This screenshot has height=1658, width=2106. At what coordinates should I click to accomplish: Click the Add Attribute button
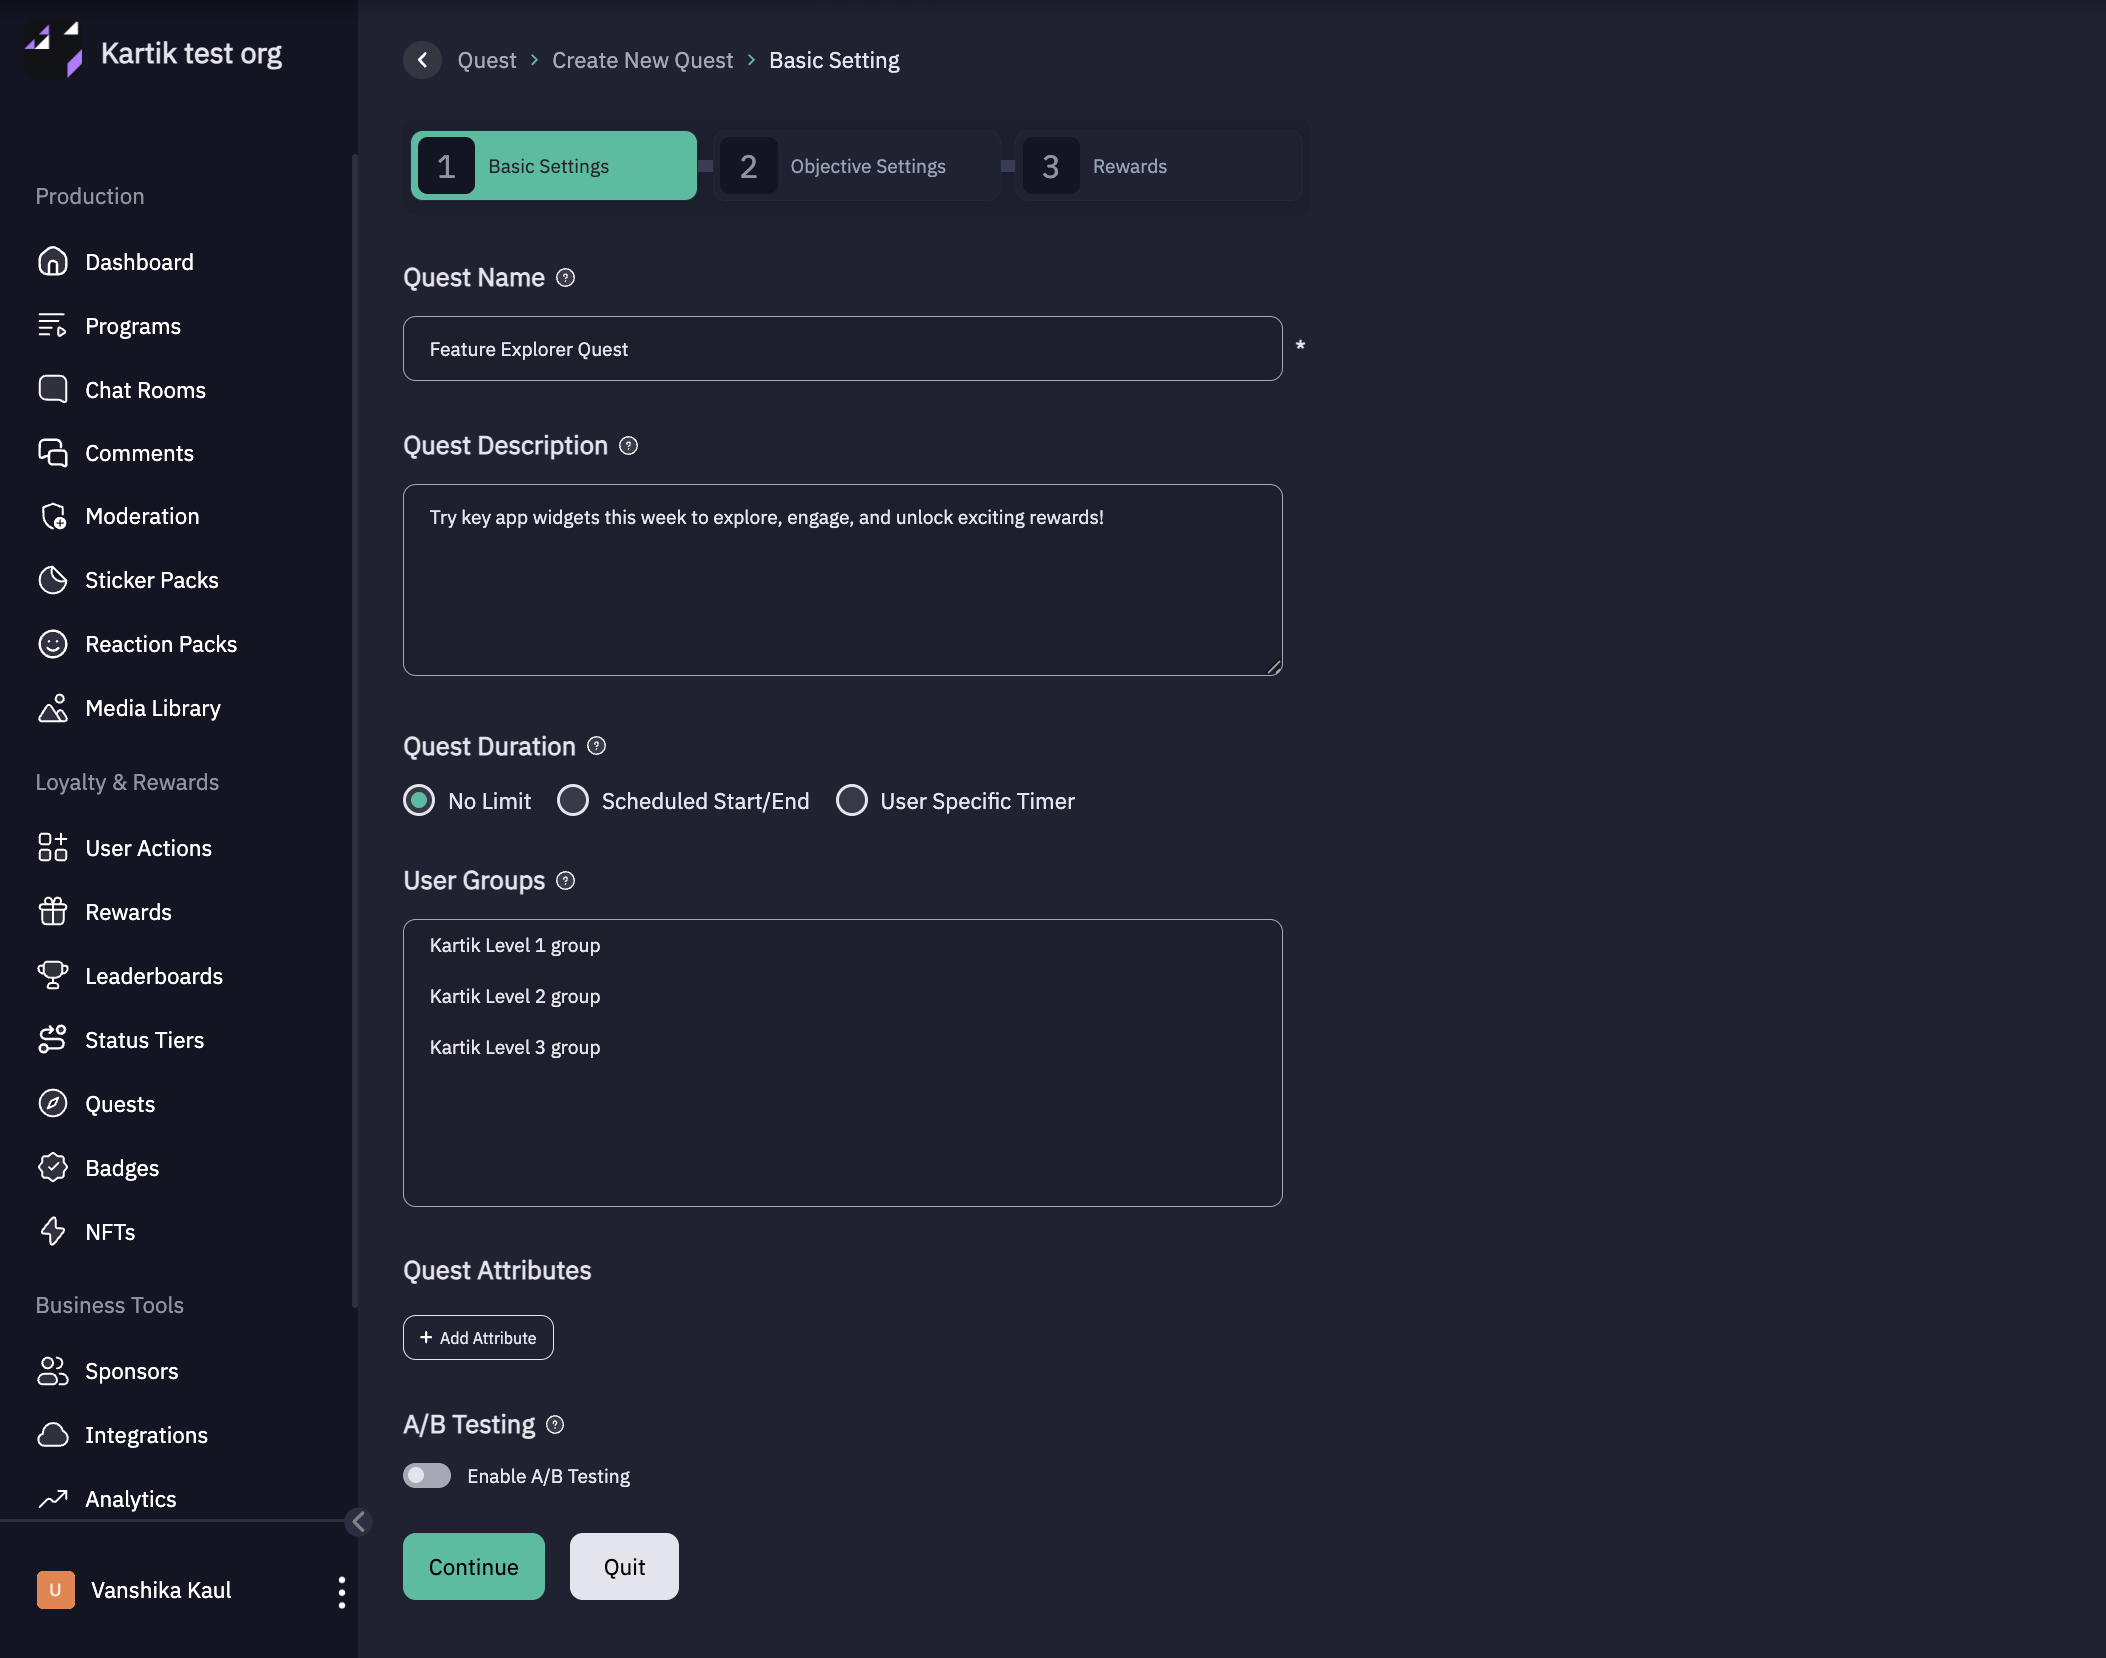coord(478,1337)
